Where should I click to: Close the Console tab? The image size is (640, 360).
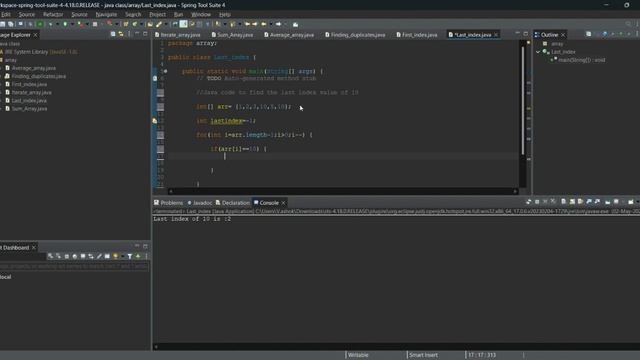[x=283, y=203]
